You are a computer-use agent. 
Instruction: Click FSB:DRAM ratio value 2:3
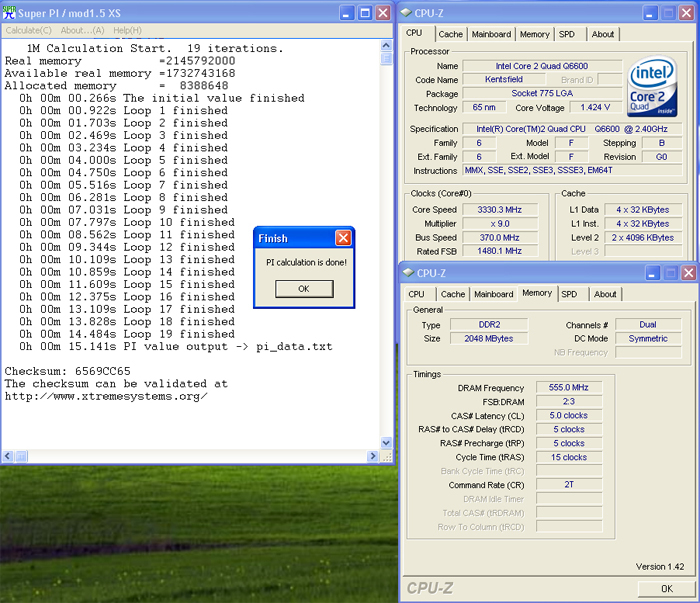click(569, 401)
